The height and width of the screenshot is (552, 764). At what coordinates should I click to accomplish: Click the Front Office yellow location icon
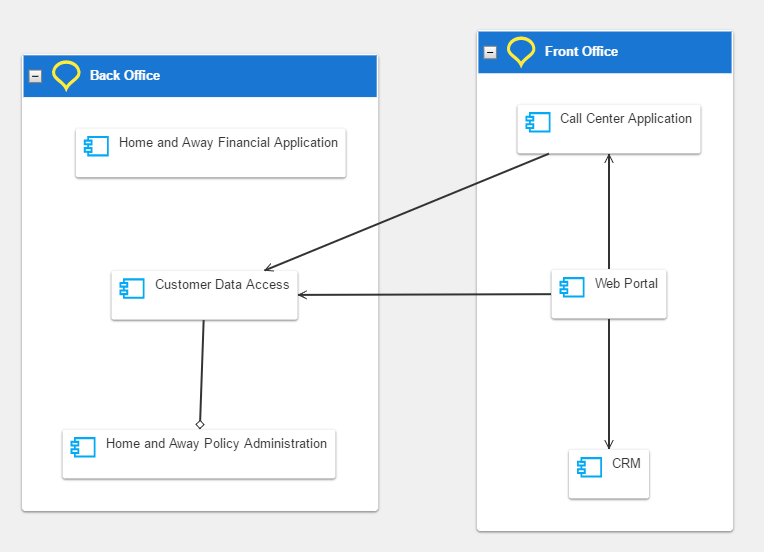[521, 52]
